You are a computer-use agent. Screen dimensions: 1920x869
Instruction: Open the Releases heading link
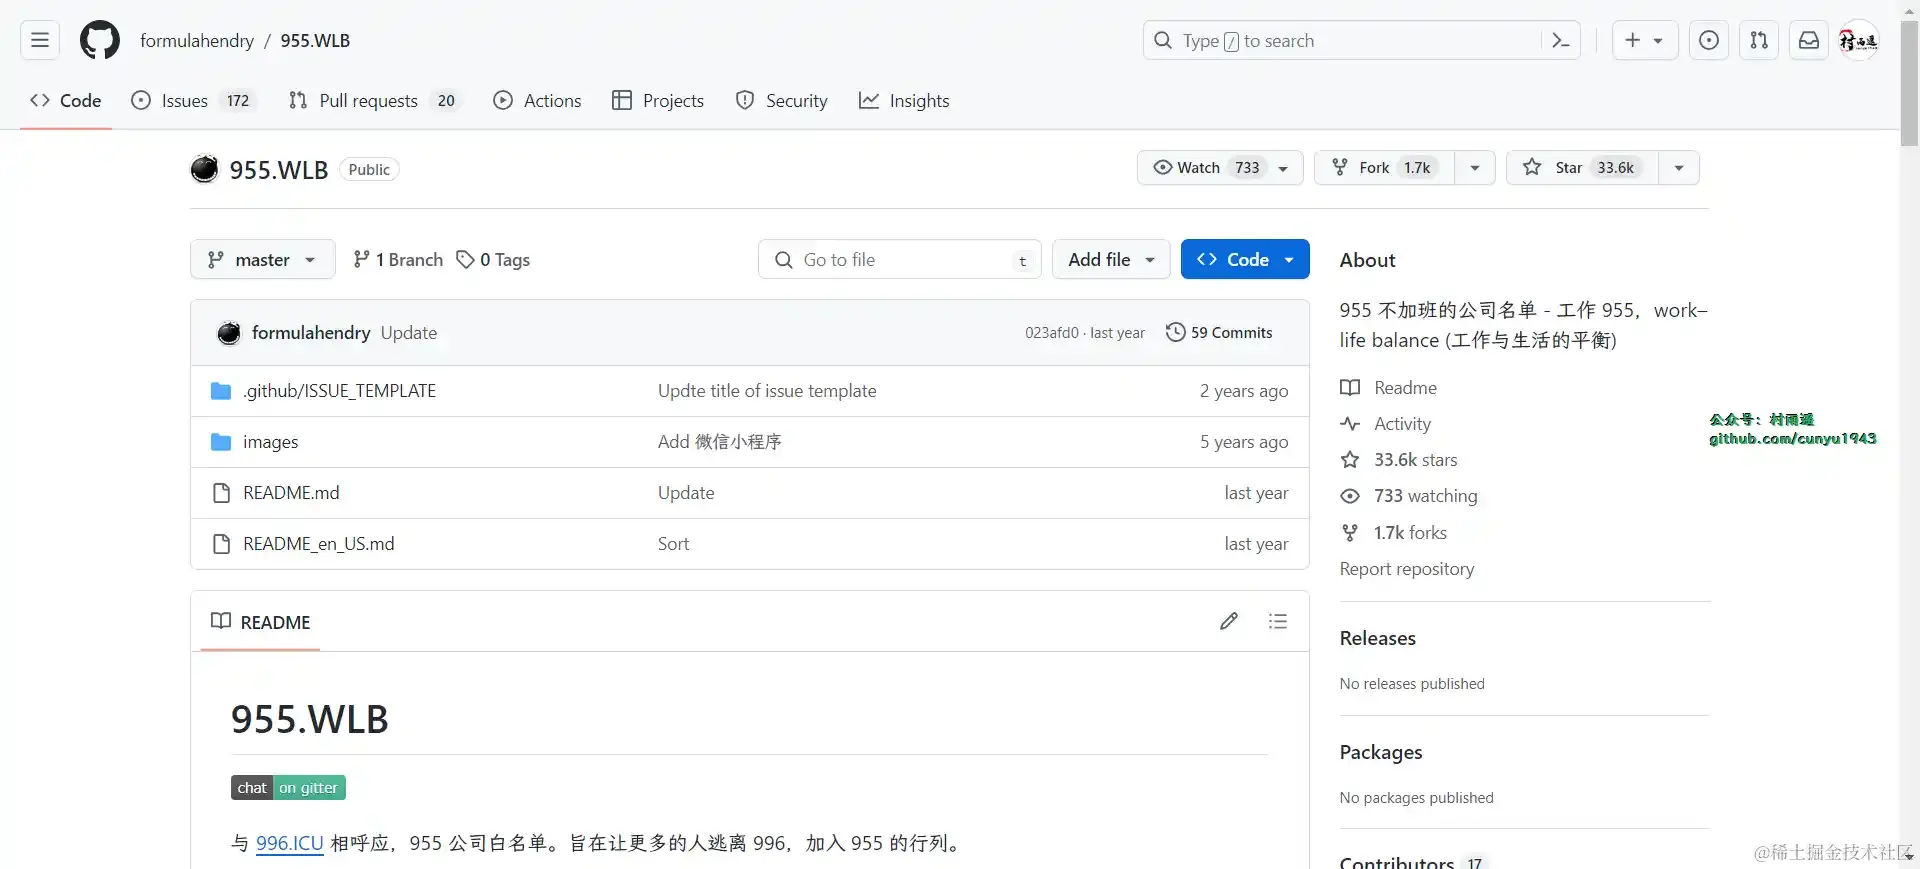coord(1378,638)
